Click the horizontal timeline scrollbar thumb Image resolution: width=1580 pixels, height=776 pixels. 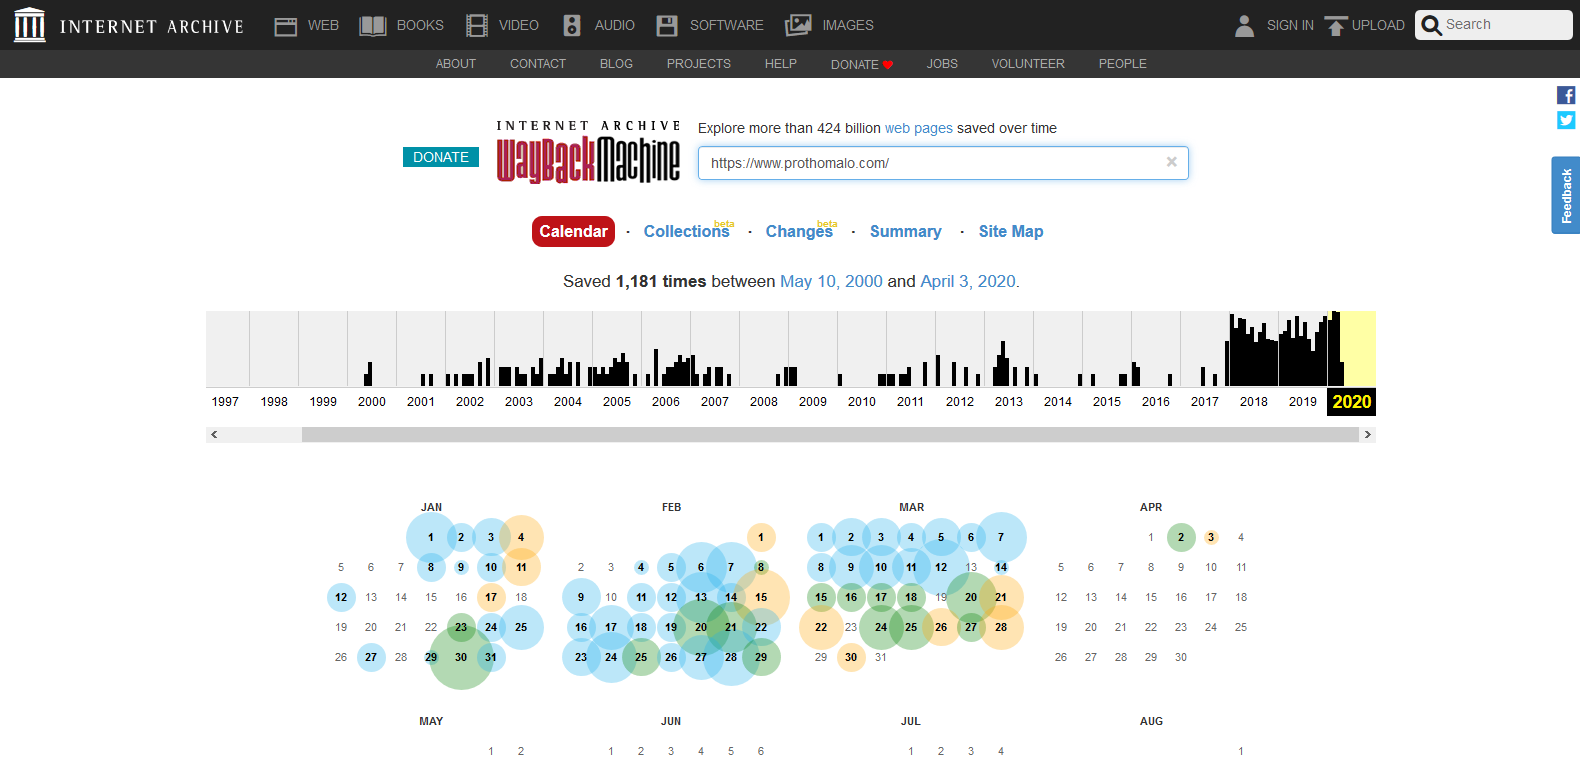coord(830,435)
